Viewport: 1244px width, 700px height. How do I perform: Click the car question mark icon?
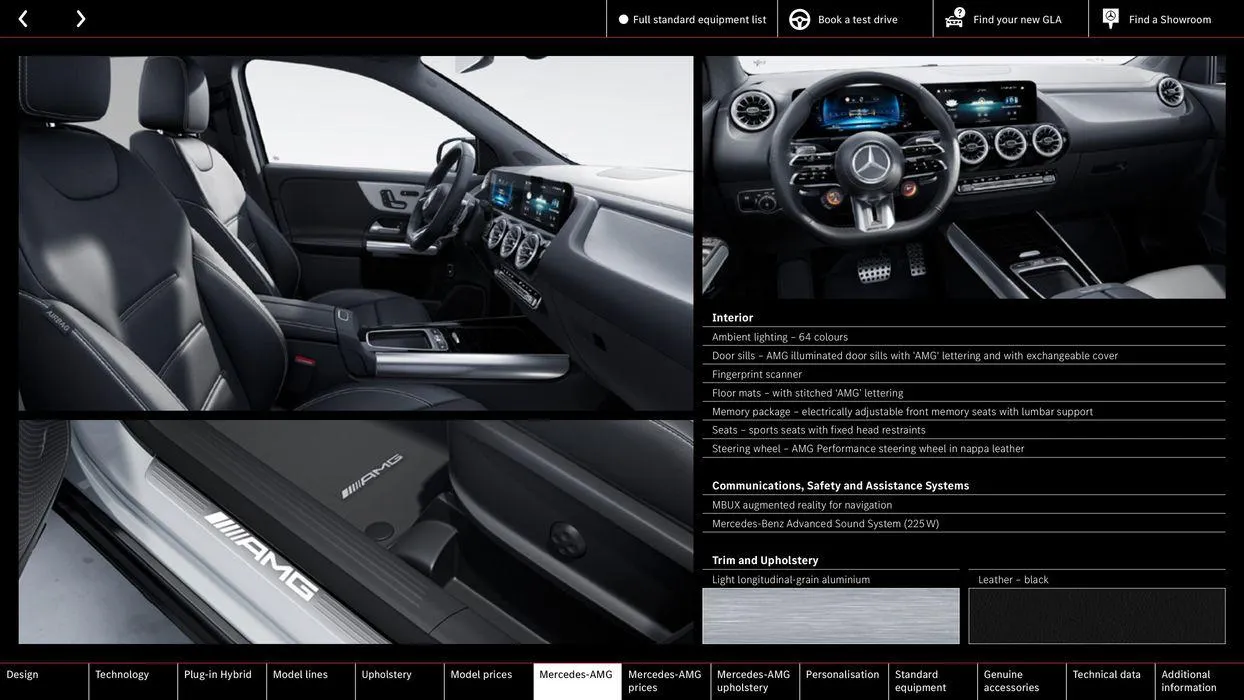pyautogui.click(x=955, y=18)
